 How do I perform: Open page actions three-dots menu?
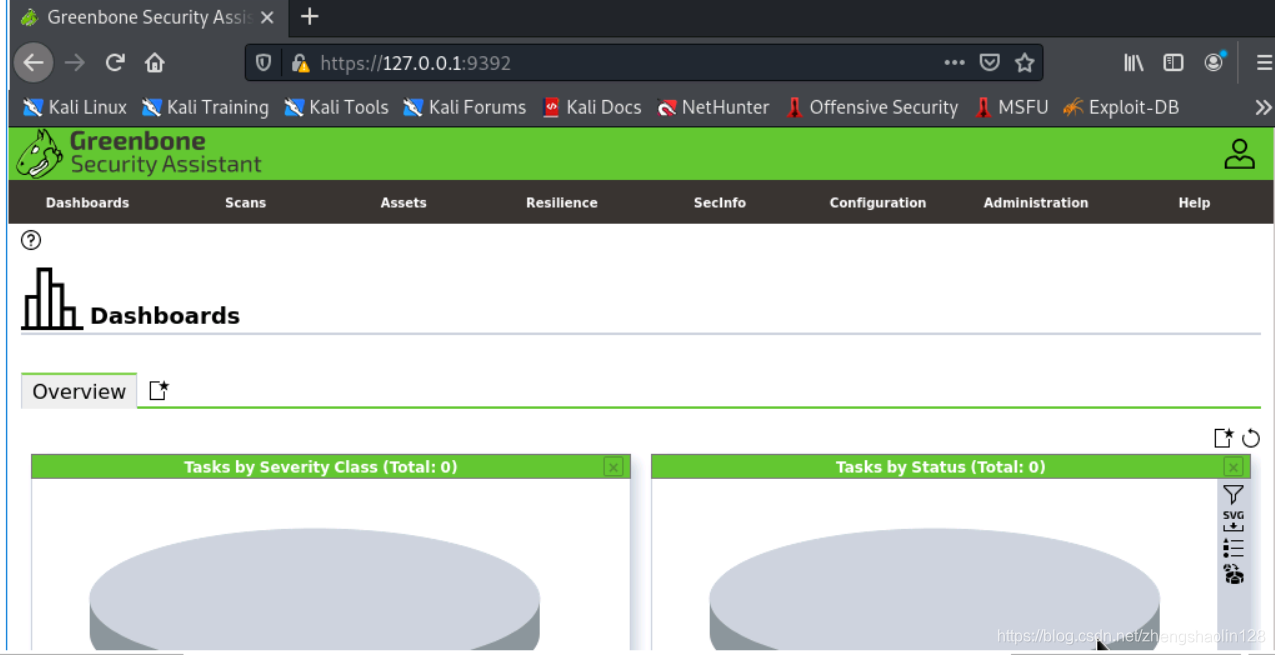(954, 63)
